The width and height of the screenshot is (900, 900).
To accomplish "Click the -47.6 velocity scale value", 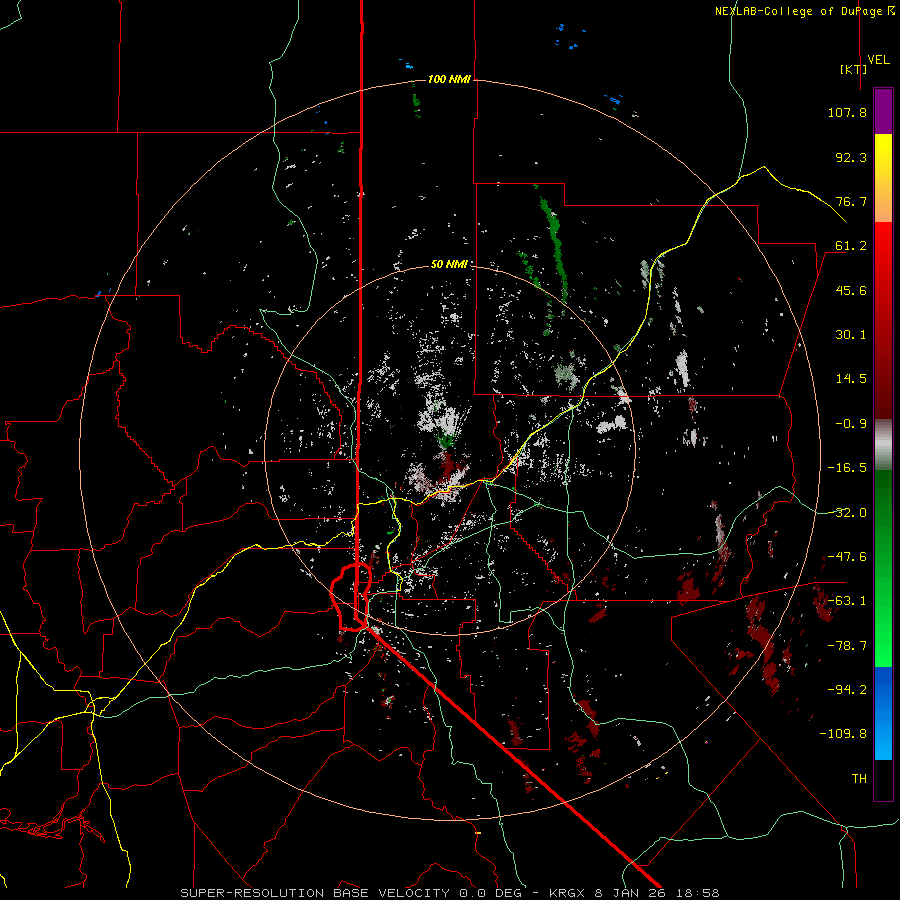I will 847,557.
